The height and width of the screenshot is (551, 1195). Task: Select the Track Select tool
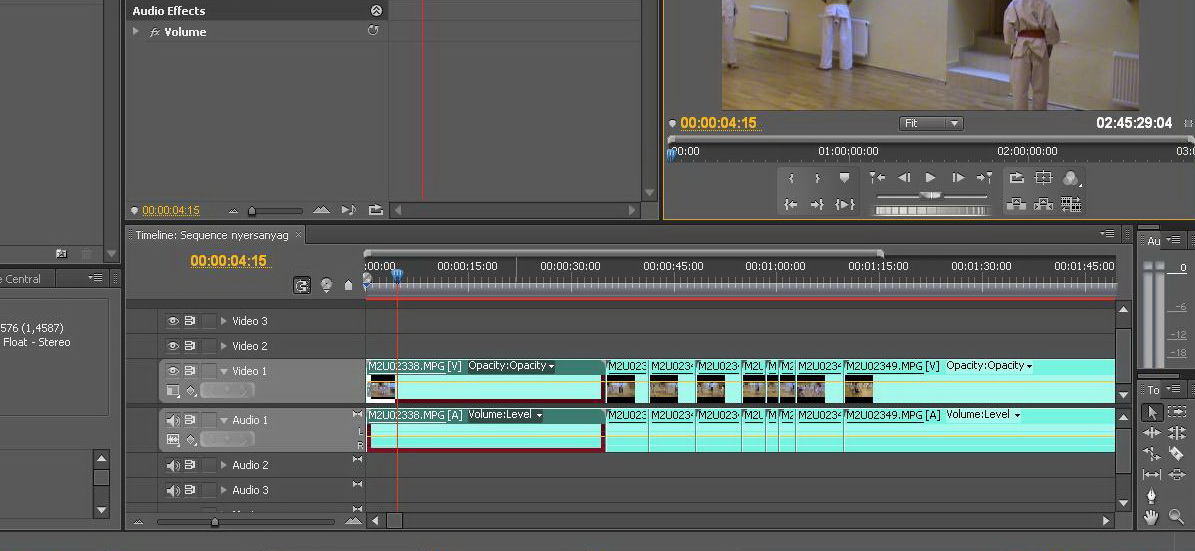tap(1177, 412)
